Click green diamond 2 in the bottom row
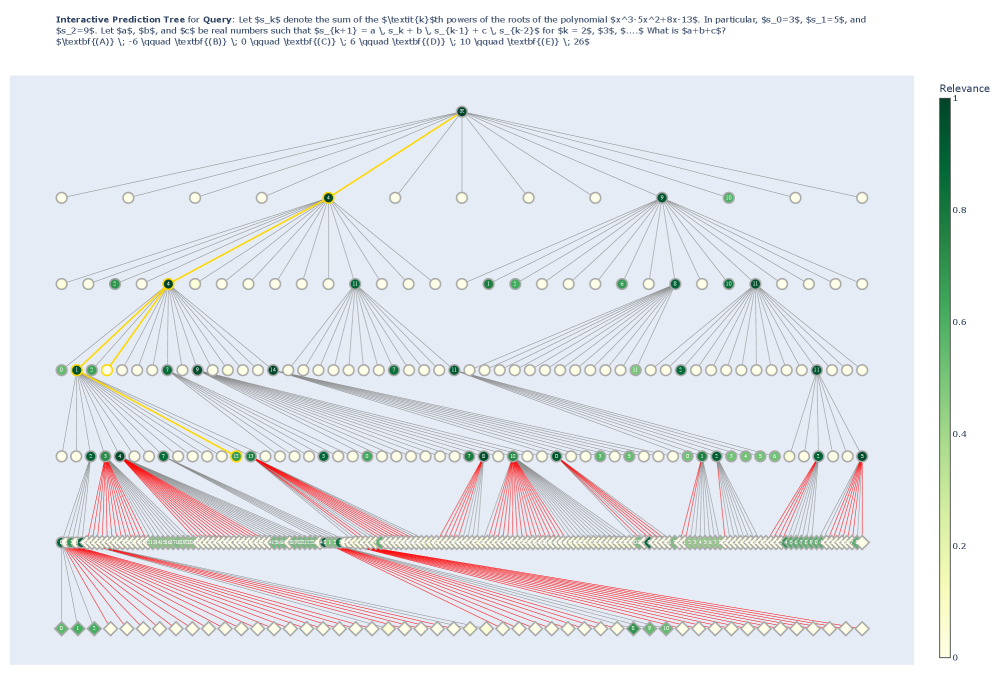The width and height of the screenshot is (997, 674). click(x=94, y=629)
